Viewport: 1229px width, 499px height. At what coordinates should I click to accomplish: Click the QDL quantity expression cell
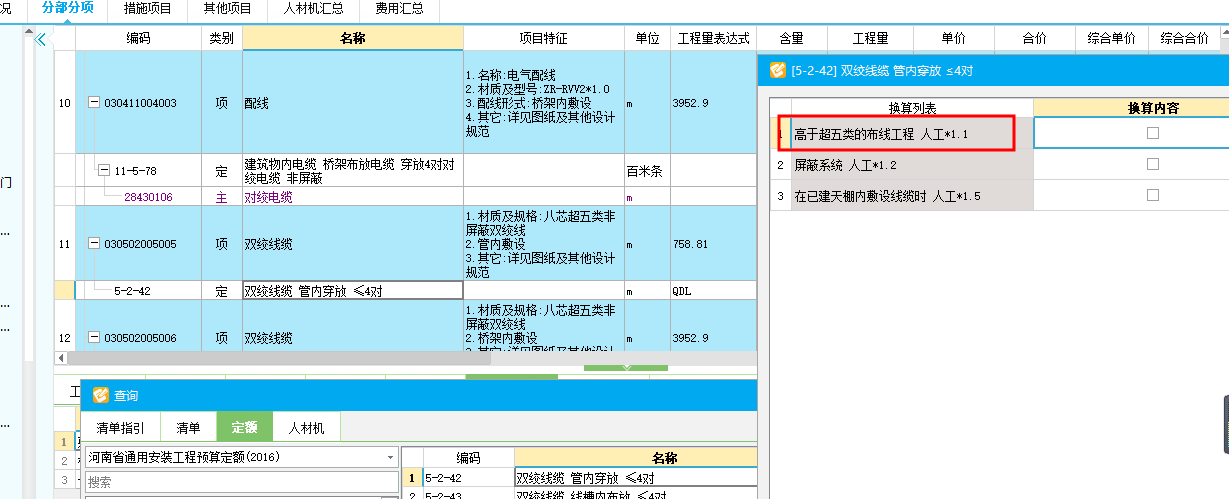(713, 291)
